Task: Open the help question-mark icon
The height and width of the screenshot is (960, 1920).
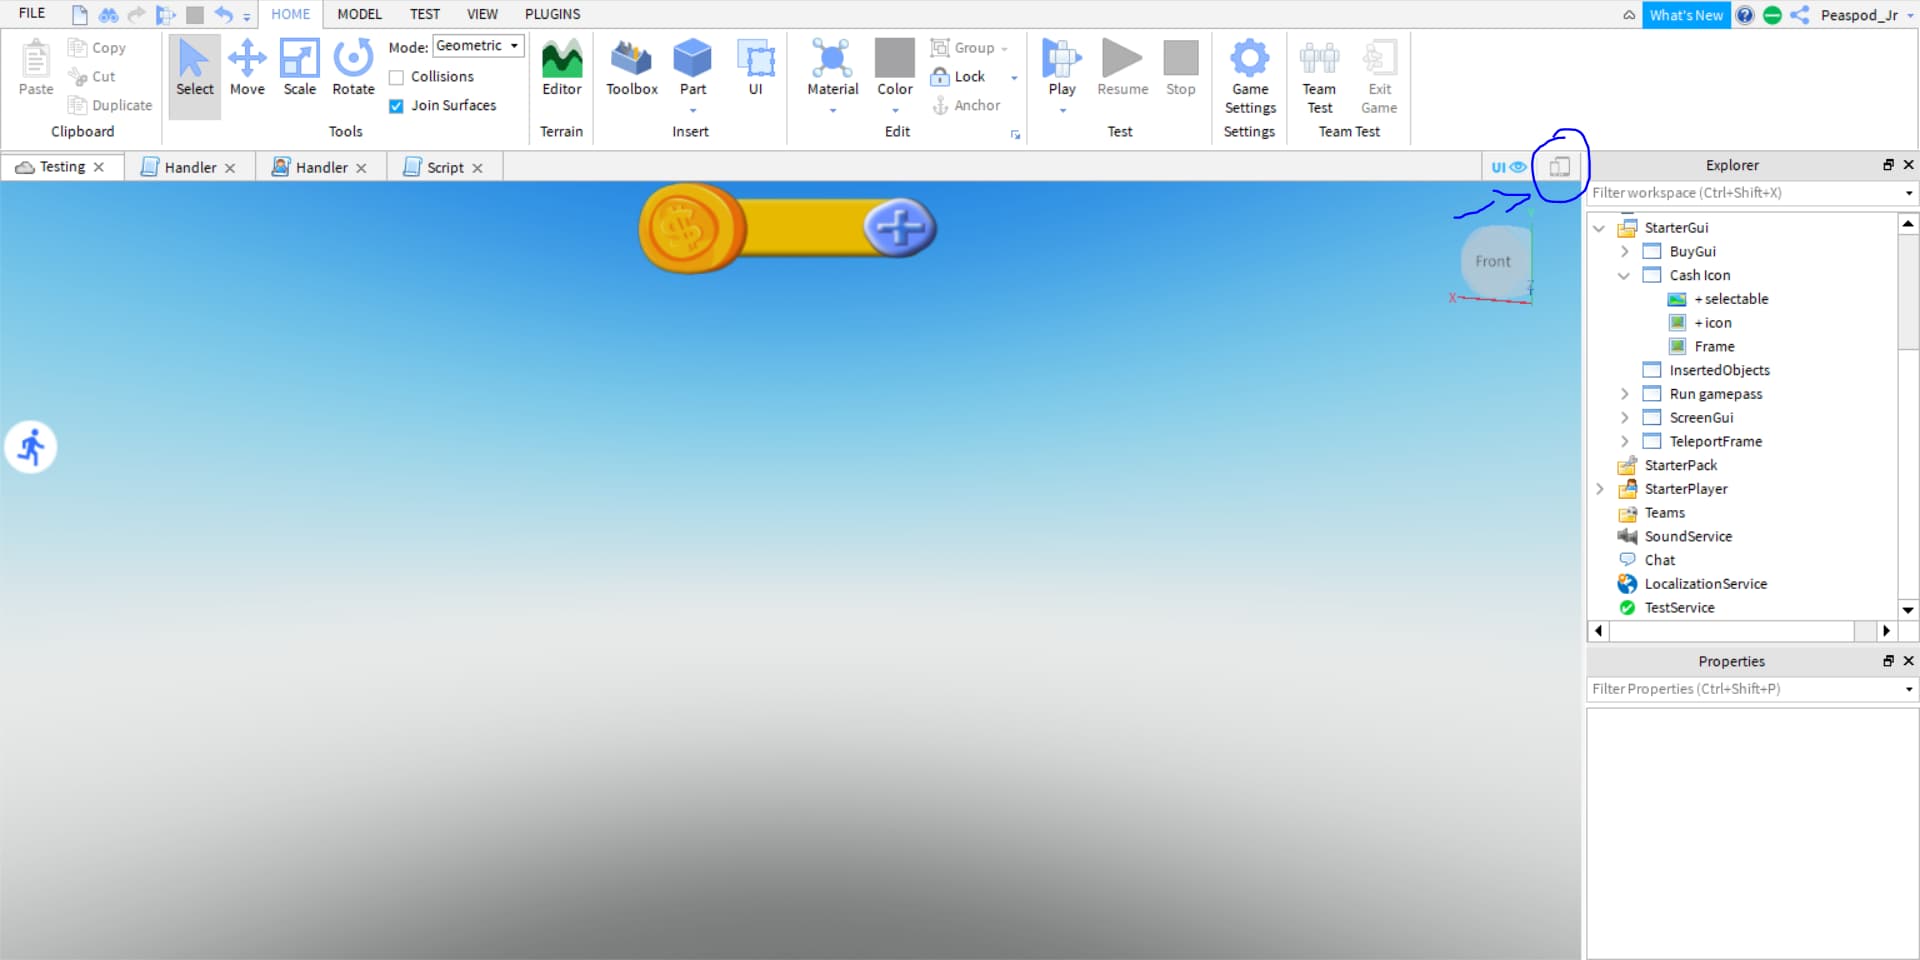Action: [1745, 15]
